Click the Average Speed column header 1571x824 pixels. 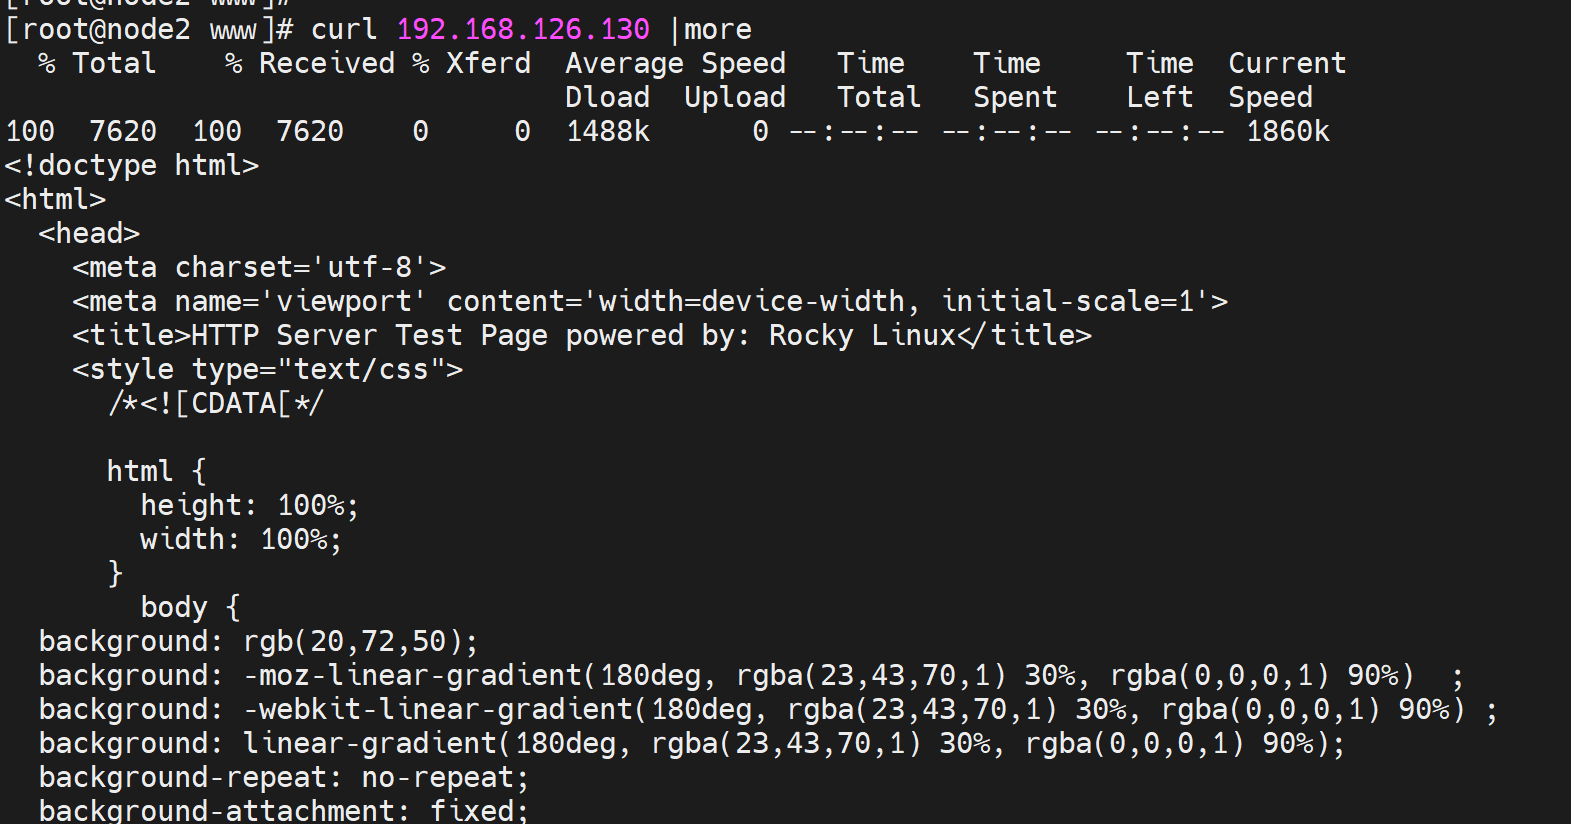(675, 64)
